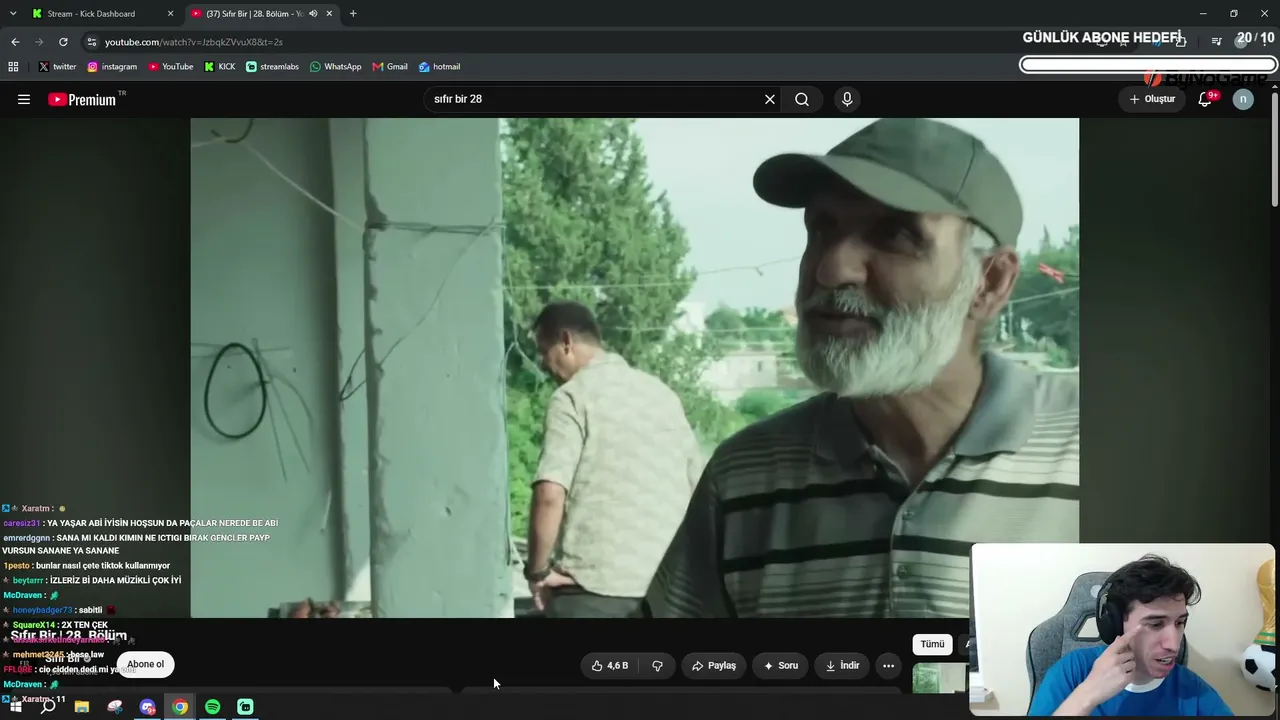Go back with the browser back arrow
This screenshot has width=1280, height=720.
[15, 42]
